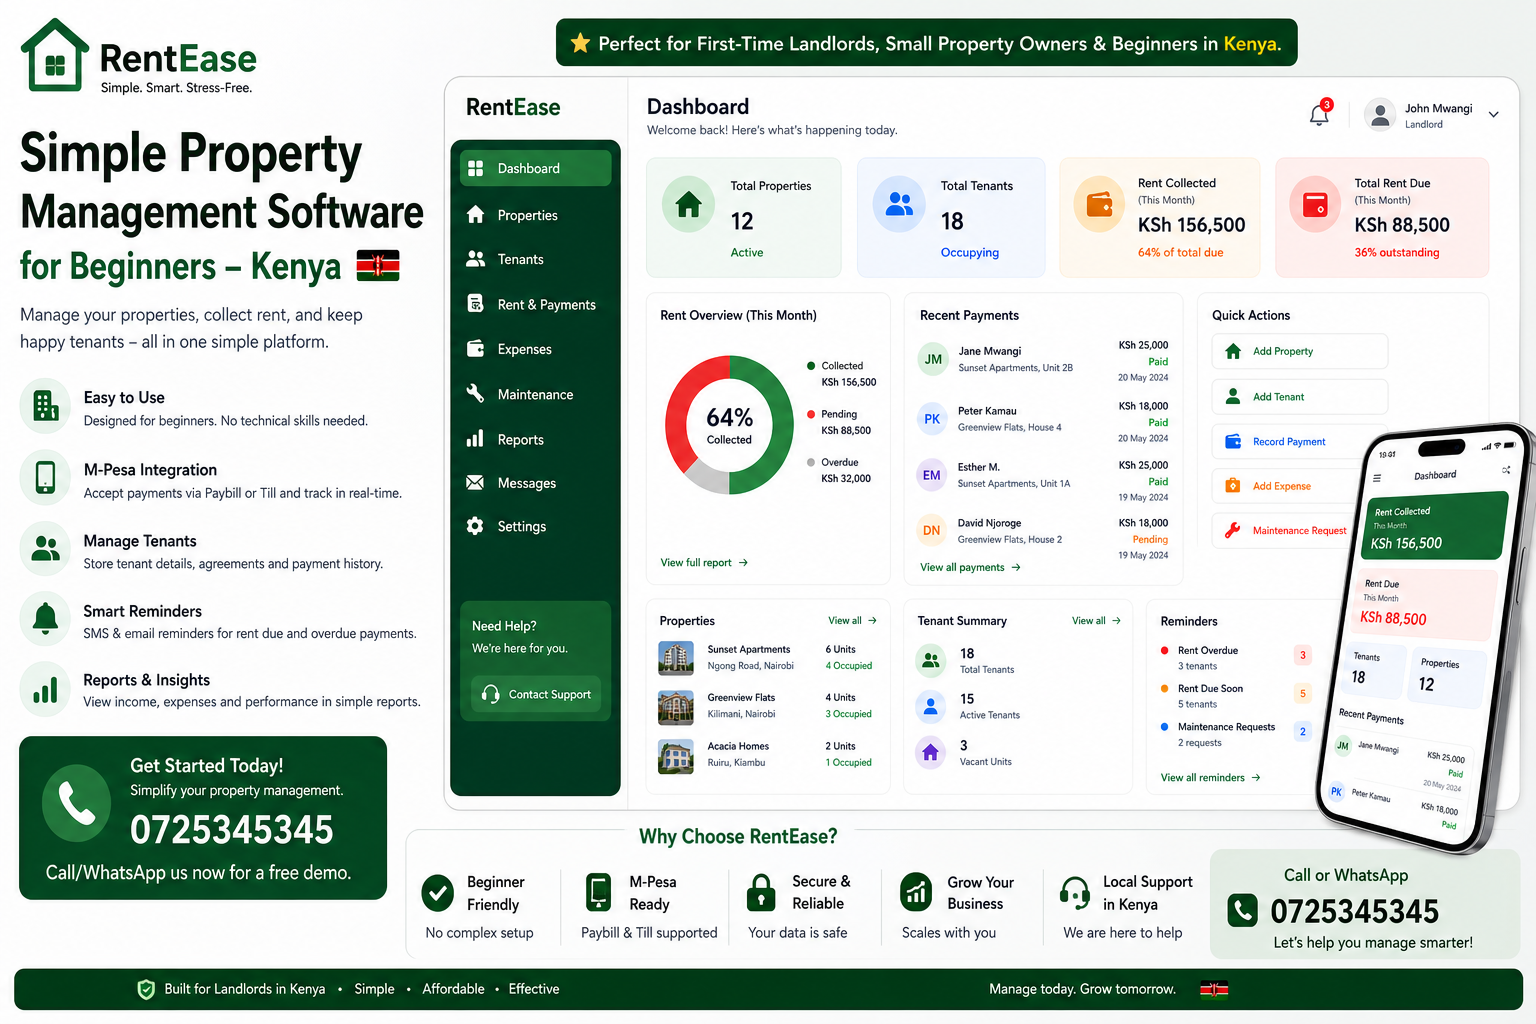Image resolution: width=1536 pixels, height=1024 pixels.
Task: Click the EM avatar for Esther M.
Action: pyautogui.click(x=932, y=475)
